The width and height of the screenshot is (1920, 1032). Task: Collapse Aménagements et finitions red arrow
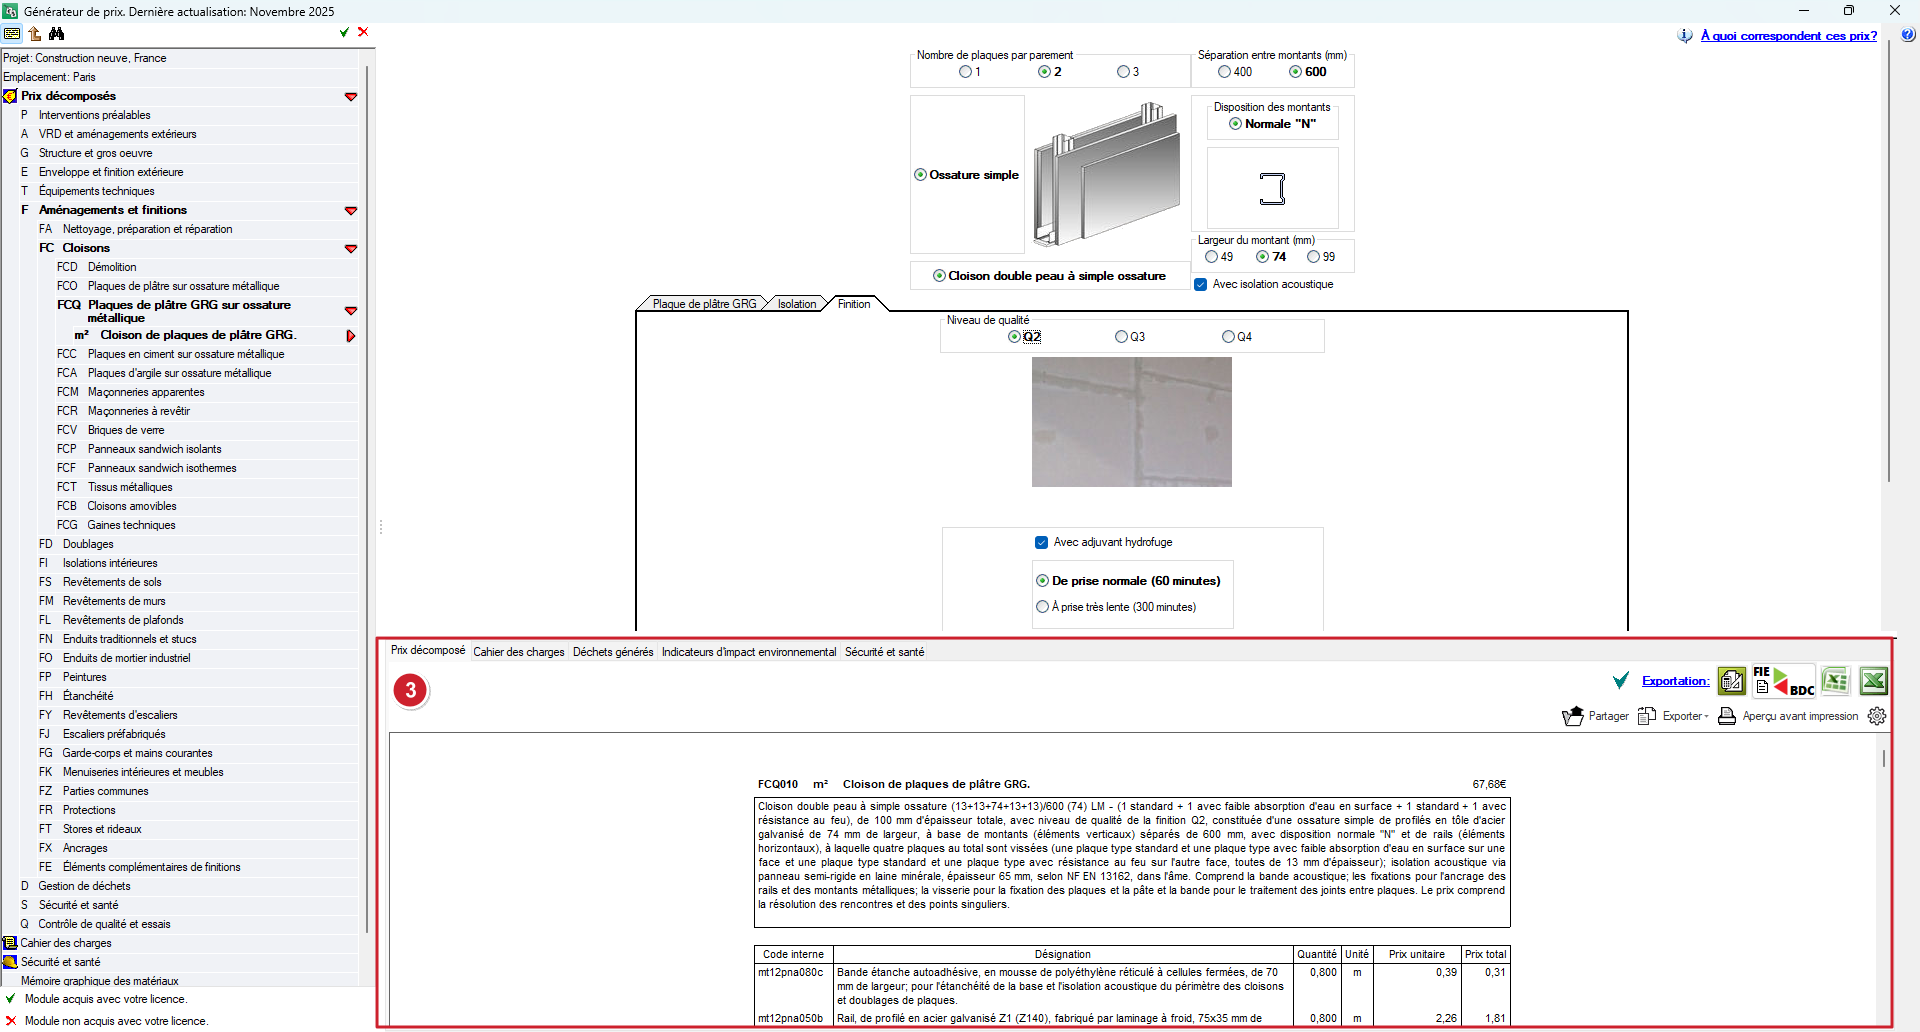[351, 211]
